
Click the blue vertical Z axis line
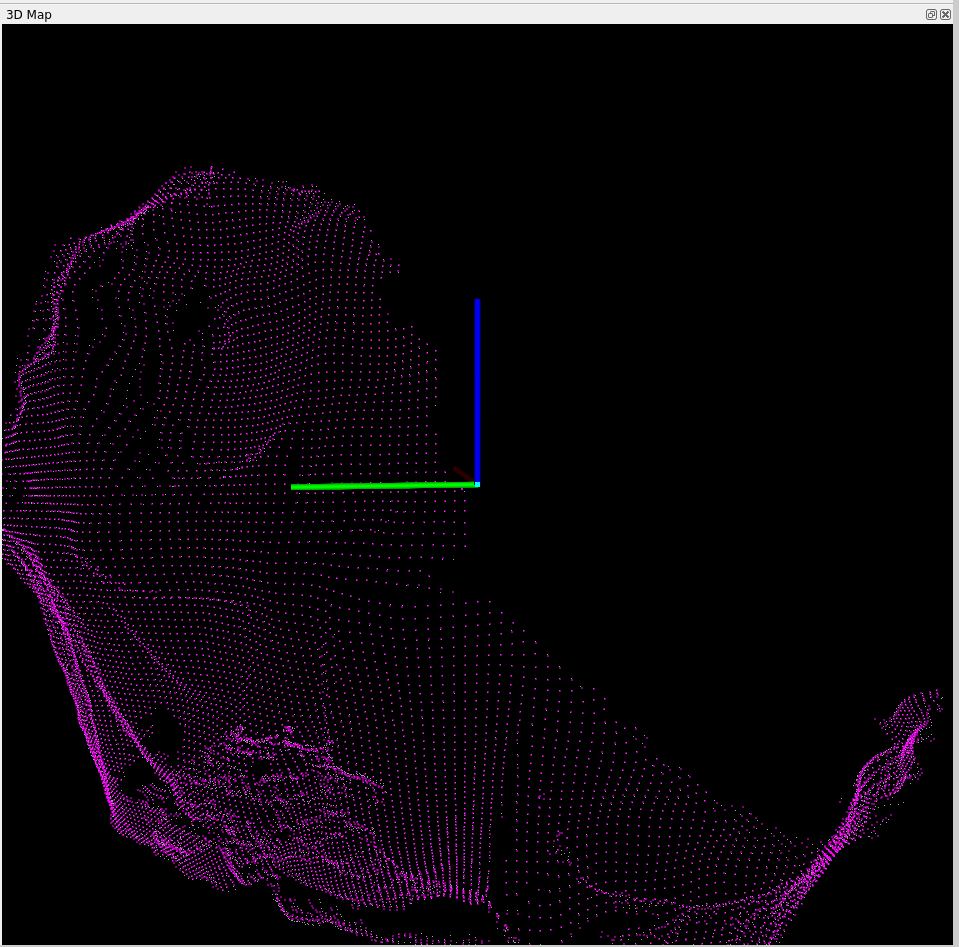(477, 390)
